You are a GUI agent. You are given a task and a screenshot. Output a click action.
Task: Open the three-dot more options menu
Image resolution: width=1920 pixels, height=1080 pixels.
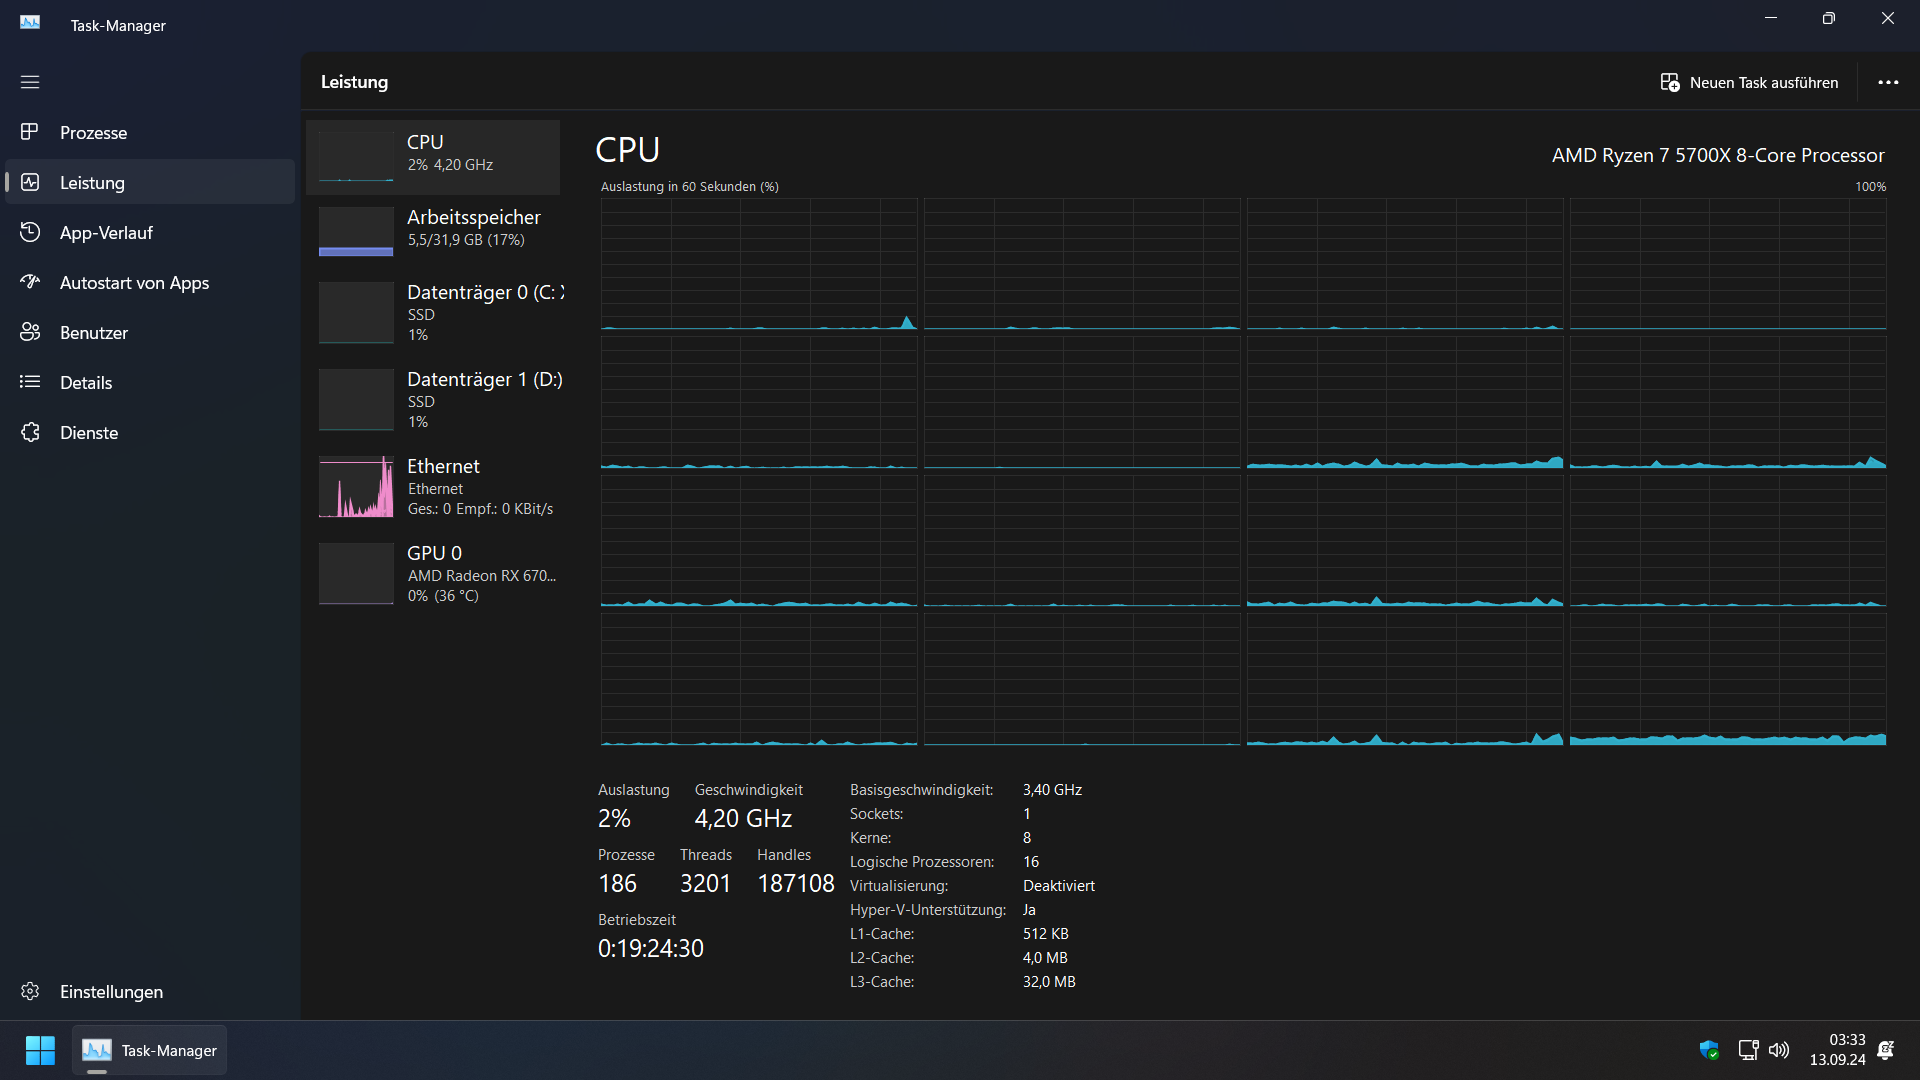pos(1887,82)
